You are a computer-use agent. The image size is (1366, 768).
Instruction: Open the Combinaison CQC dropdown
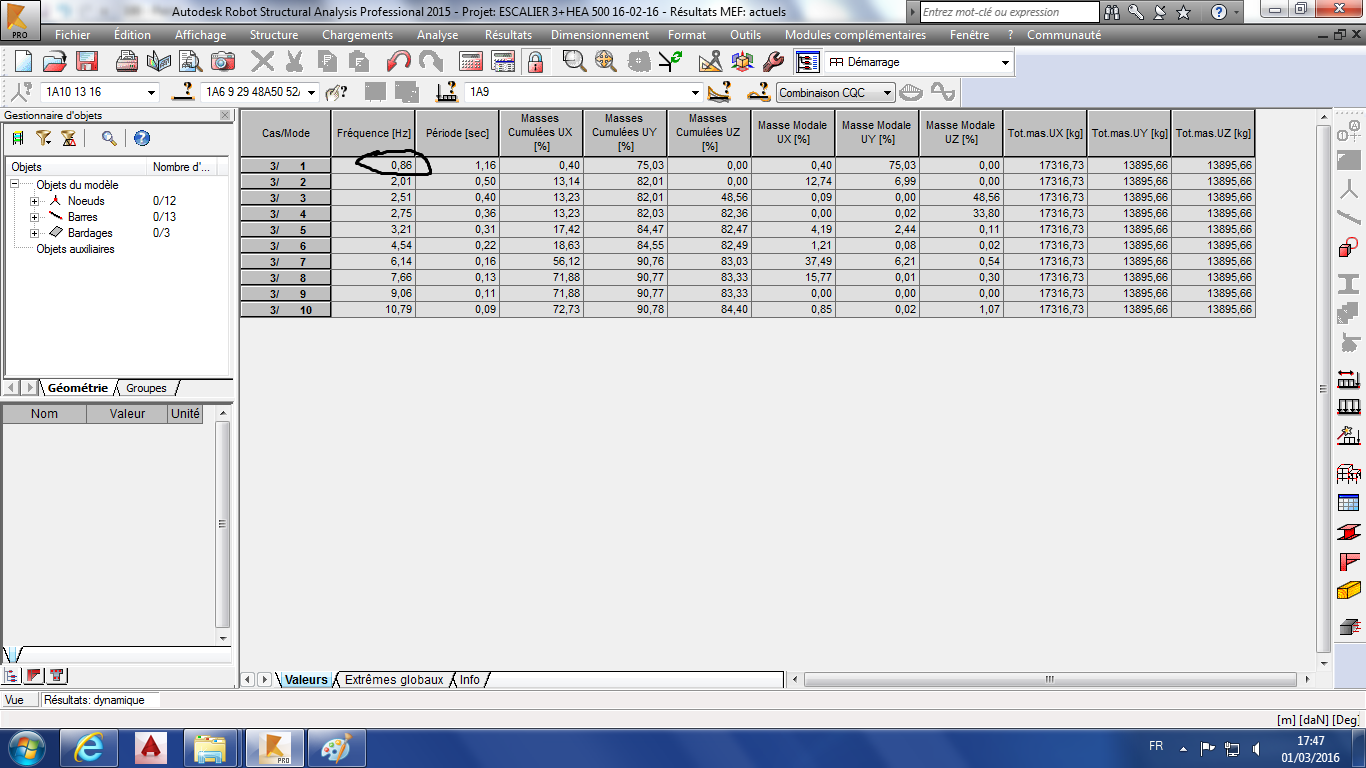[x=887, y=93]
